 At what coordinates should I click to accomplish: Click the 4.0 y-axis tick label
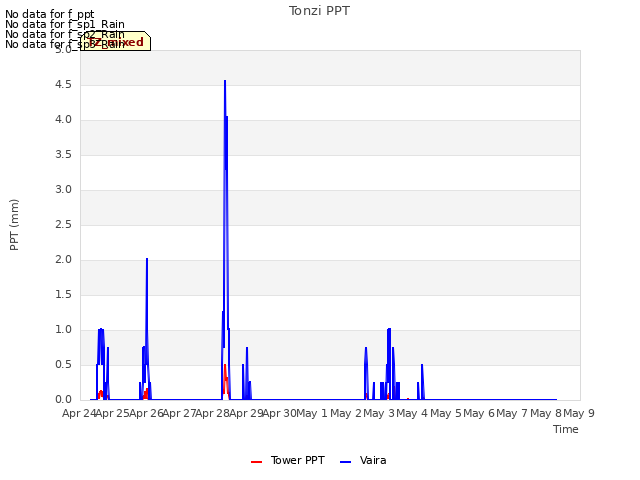pos(63,120)
